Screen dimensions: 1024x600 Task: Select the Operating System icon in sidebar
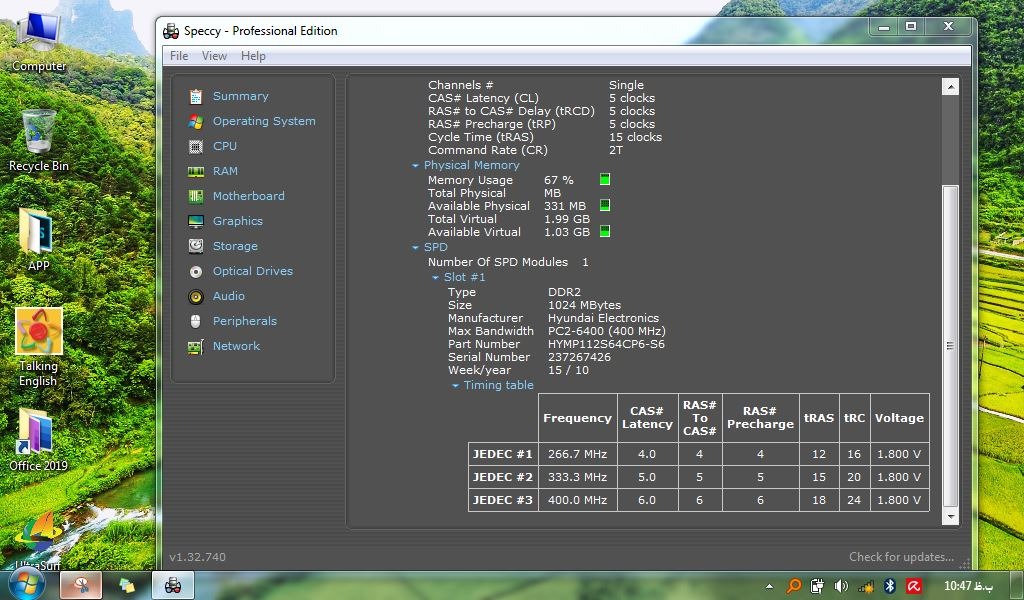(x=196, y=121)
